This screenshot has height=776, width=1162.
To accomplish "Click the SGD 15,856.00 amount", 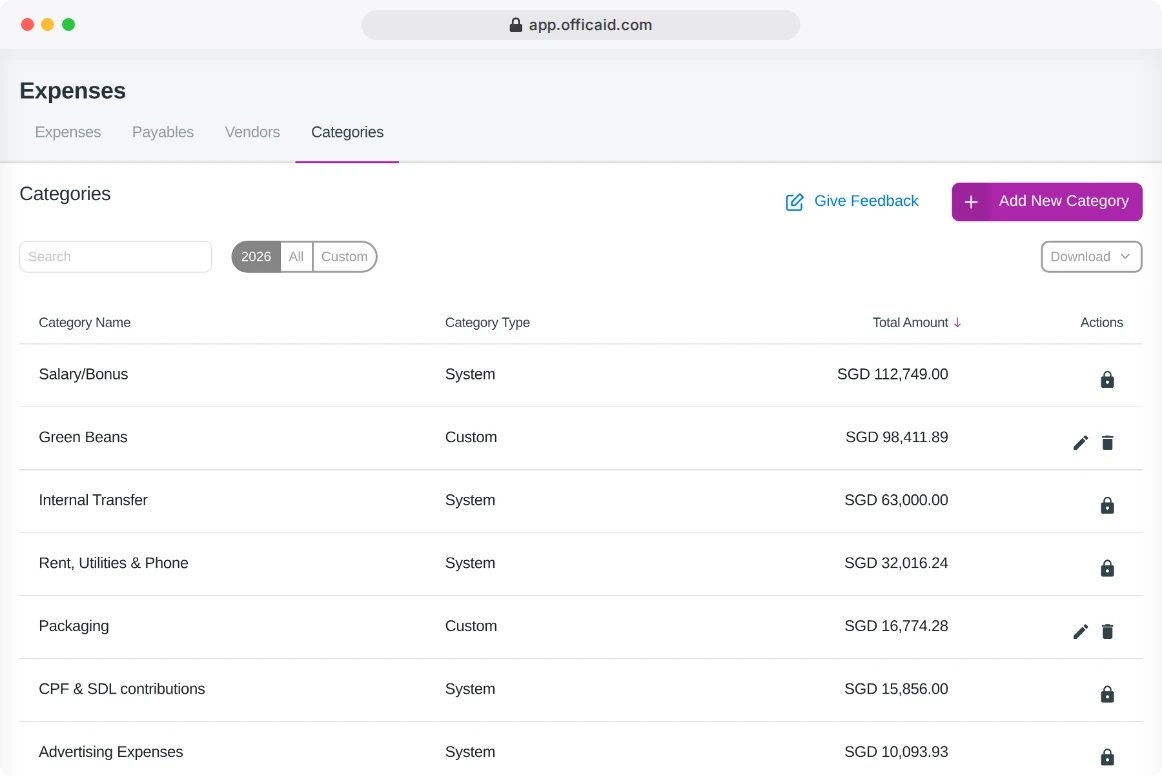I will click(896, 689).
